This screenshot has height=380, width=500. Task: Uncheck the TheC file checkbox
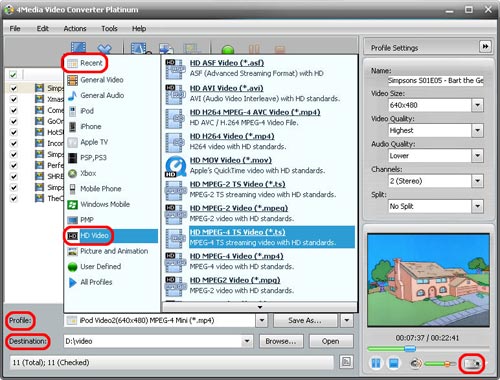point(13,198)
